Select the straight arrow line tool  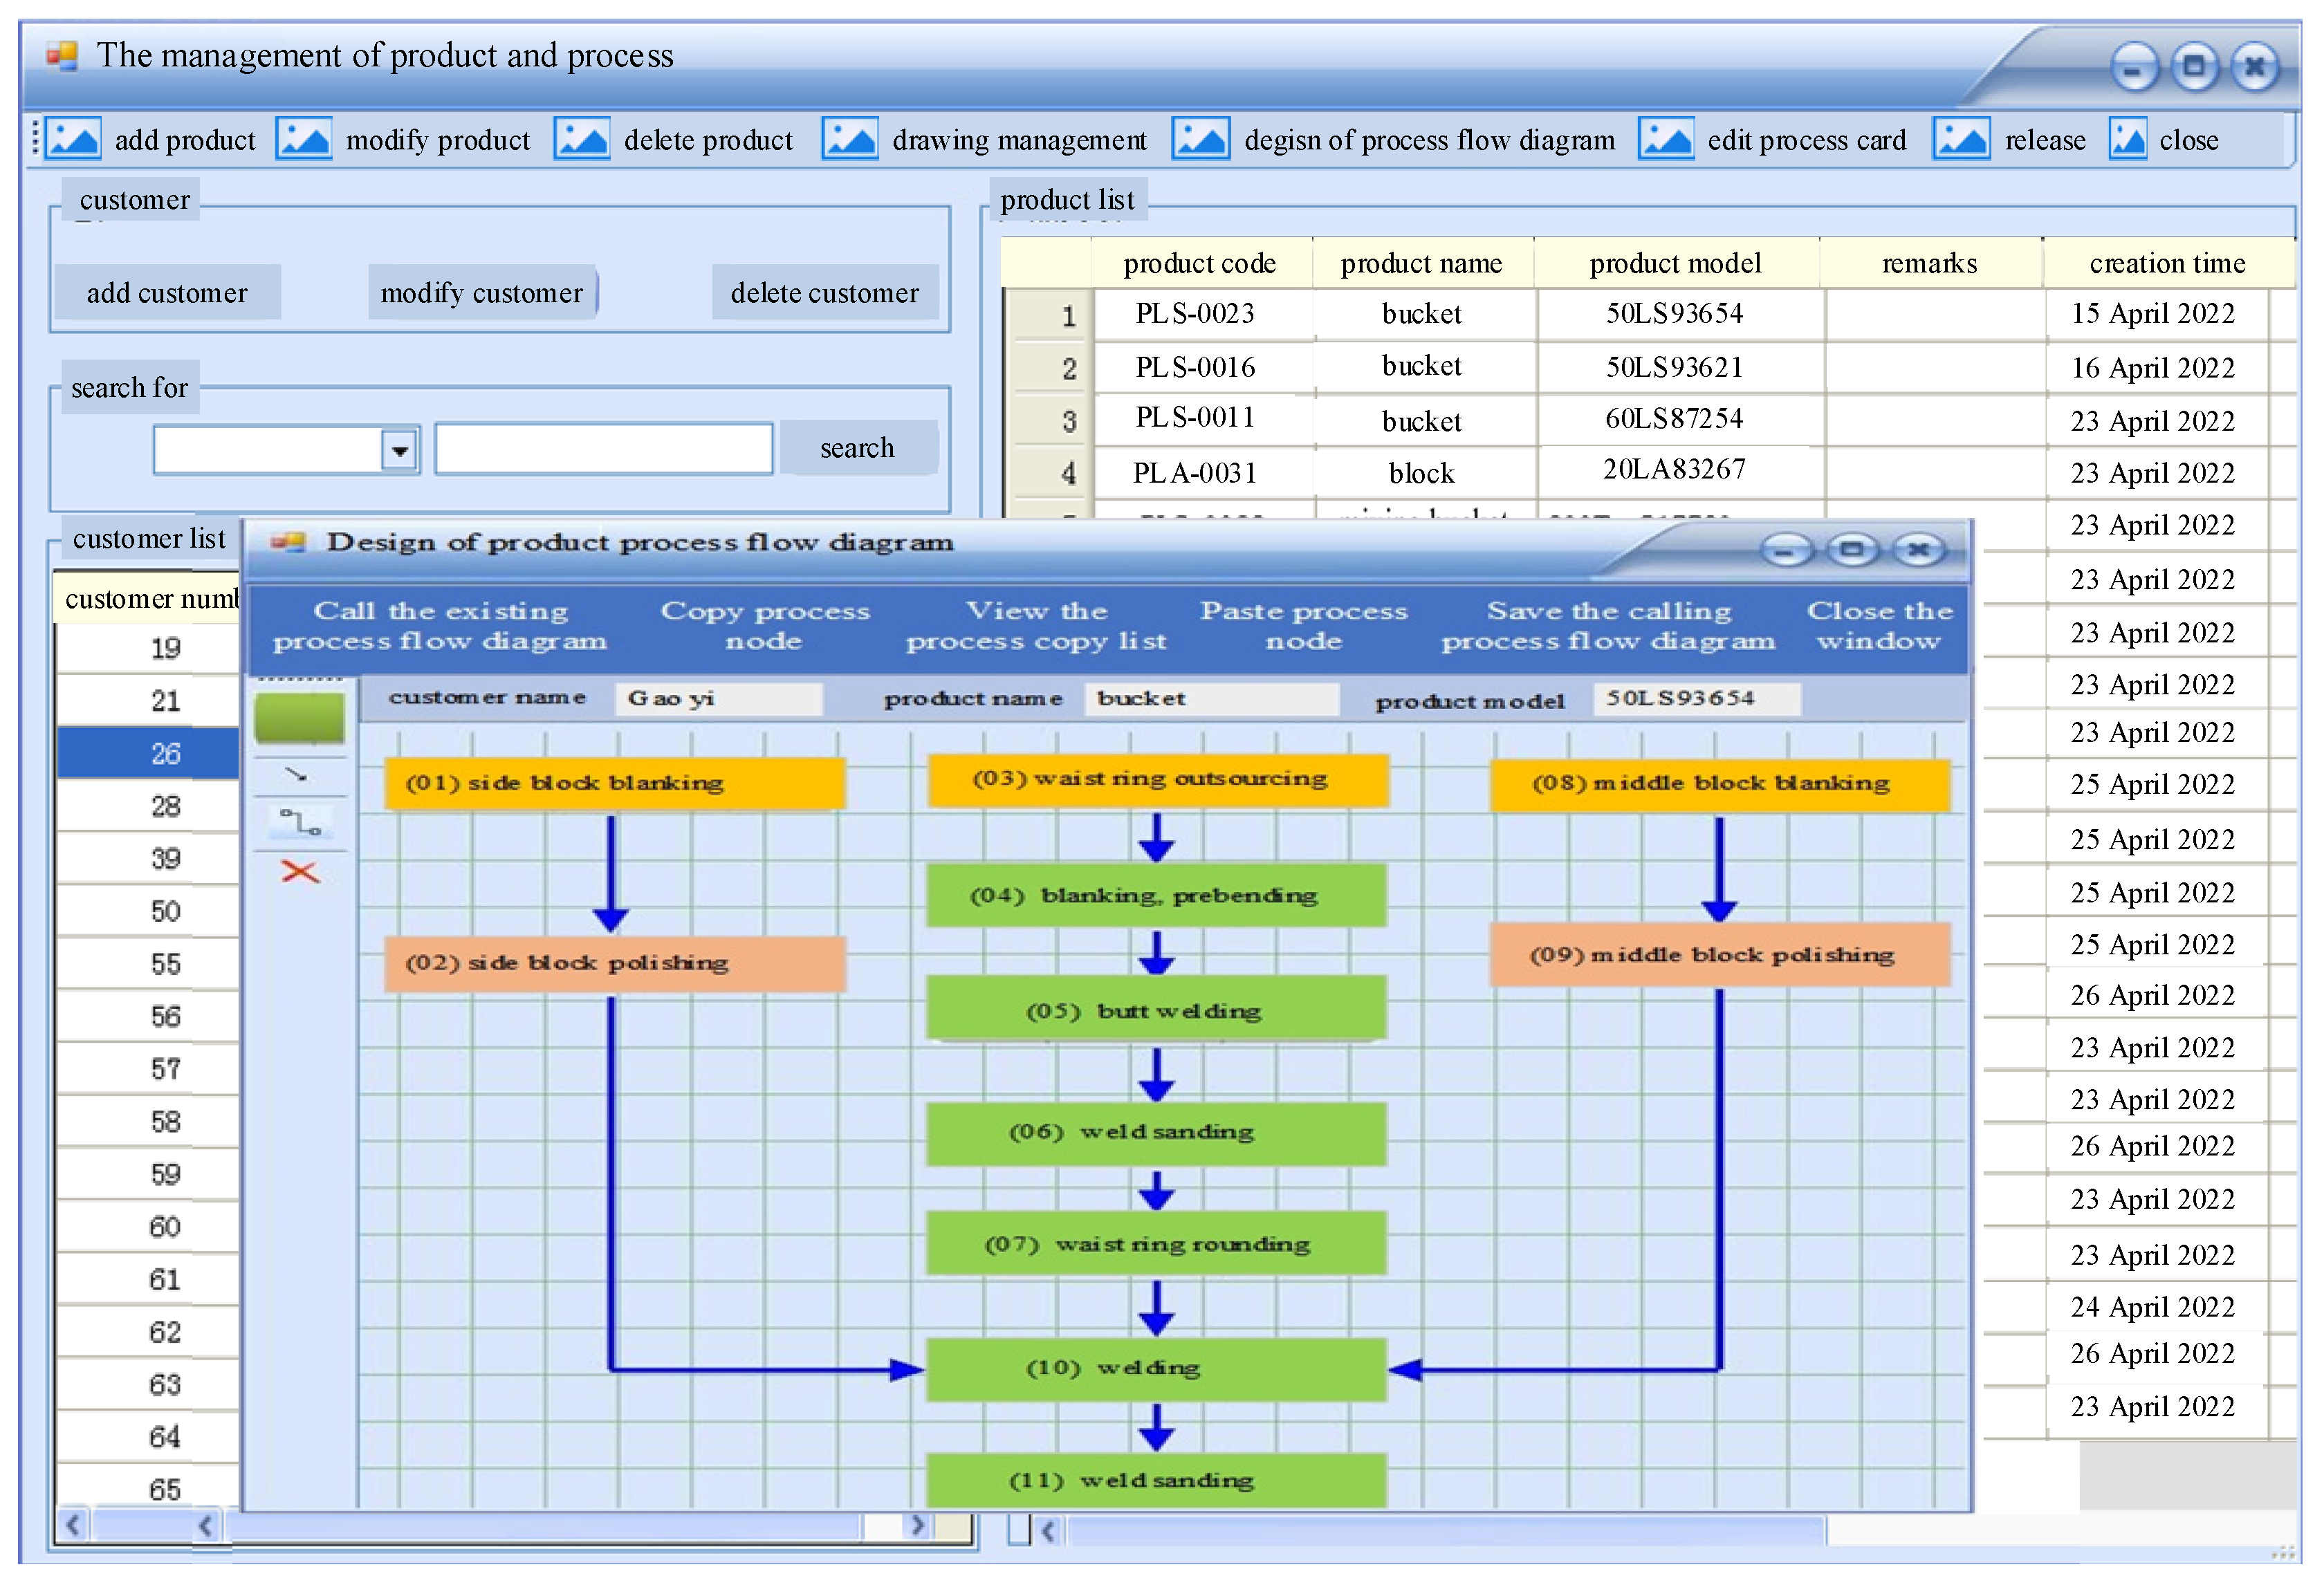click(297, 775)
